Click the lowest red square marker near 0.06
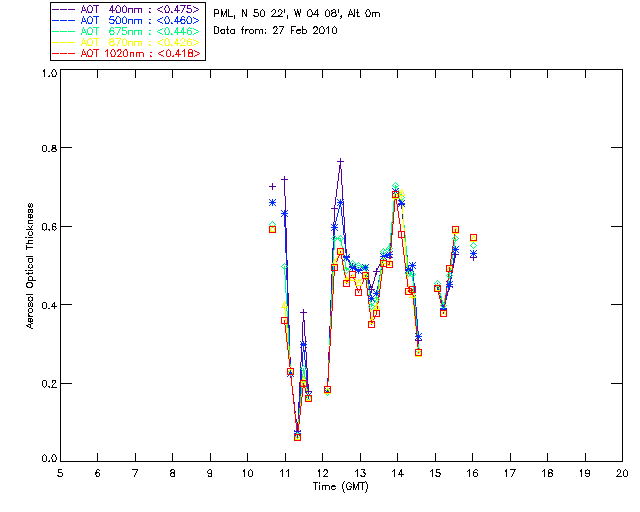640x512 pixels. click(x=297, y=437)
